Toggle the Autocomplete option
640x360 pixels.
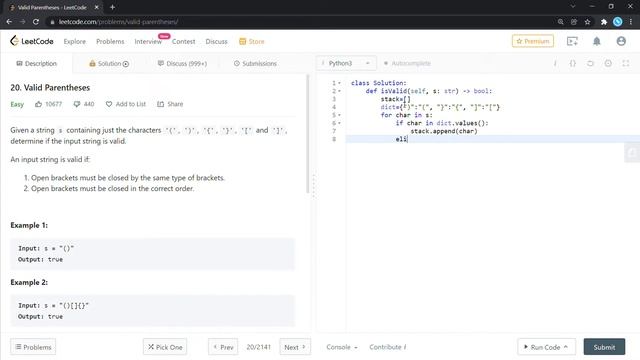click(x=407, y=63)
